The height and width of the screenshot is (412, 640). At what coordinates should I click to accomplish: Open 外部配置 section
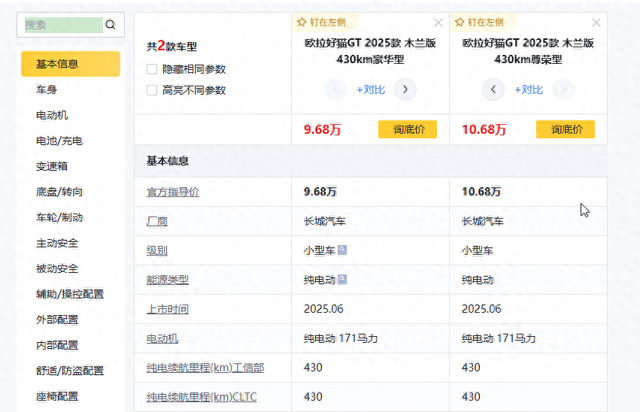point(57,320)
